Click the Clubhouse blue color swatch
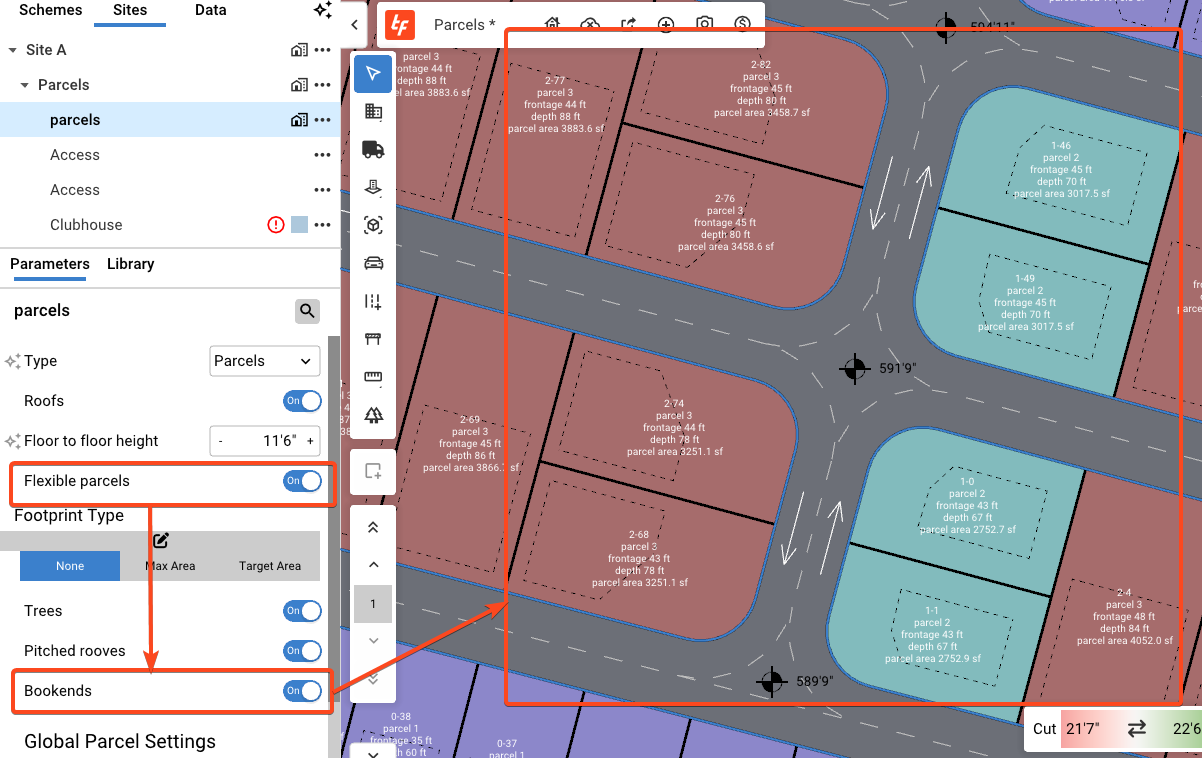Image resolution: width=1202 pixels, height=758 pixels. click(299, 225)
